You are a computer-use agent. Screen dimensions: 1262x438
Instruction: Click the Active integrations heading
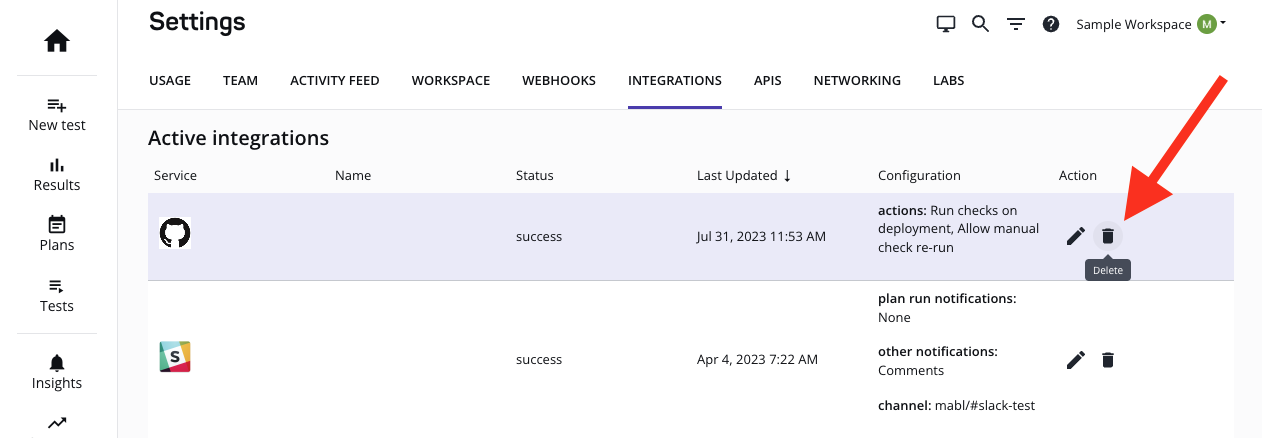tap(238, 138)
